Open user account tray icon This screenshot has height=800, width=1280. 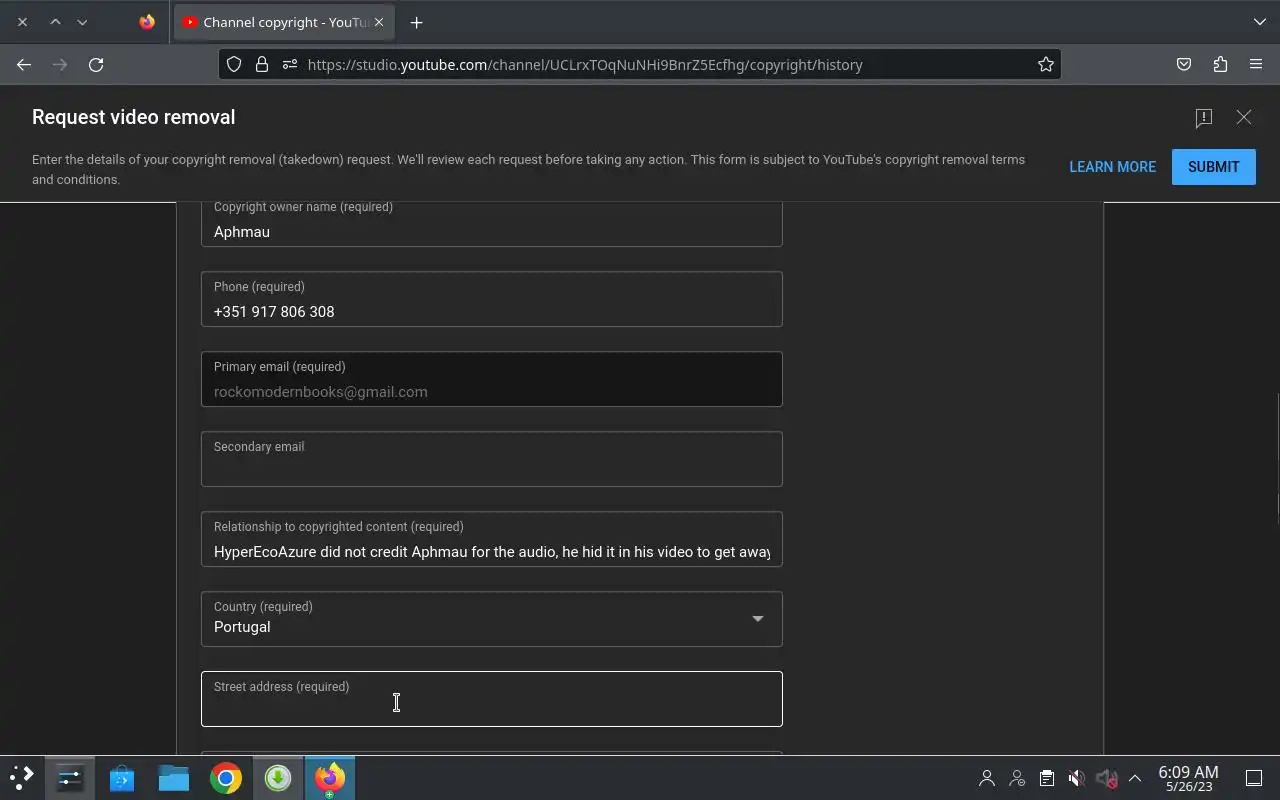point(987,778)
